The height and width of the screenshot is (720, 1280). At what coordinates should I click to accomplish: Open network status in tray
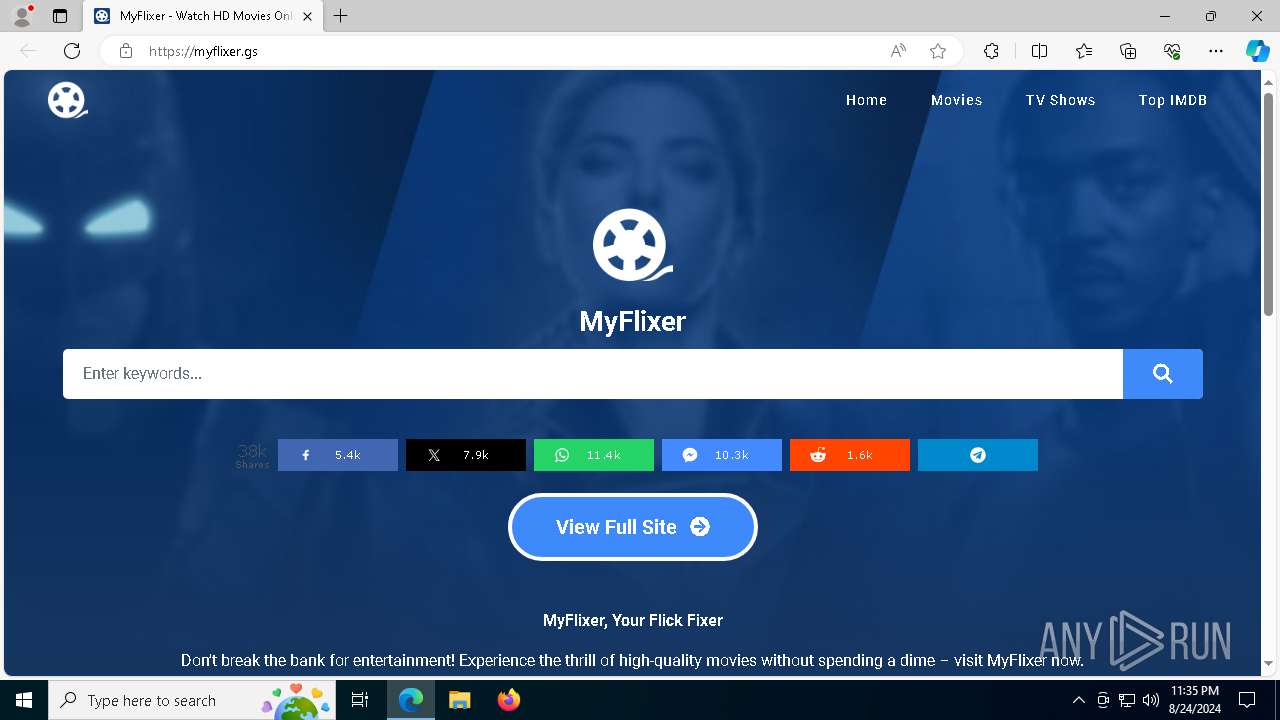tap(1127, 700)
